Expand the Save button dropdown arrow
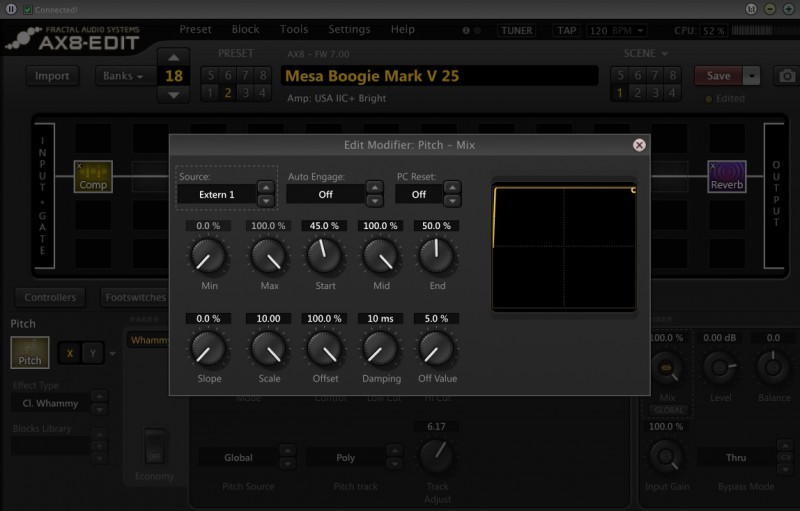 [752, 76]
